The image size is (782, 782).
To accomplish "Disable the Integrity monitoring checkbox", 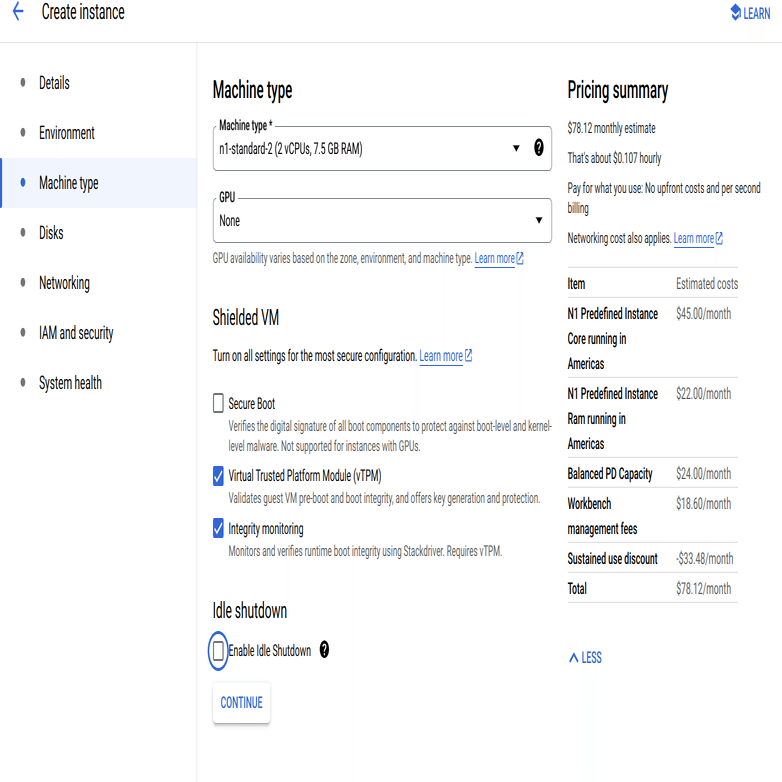I will 219,528.
